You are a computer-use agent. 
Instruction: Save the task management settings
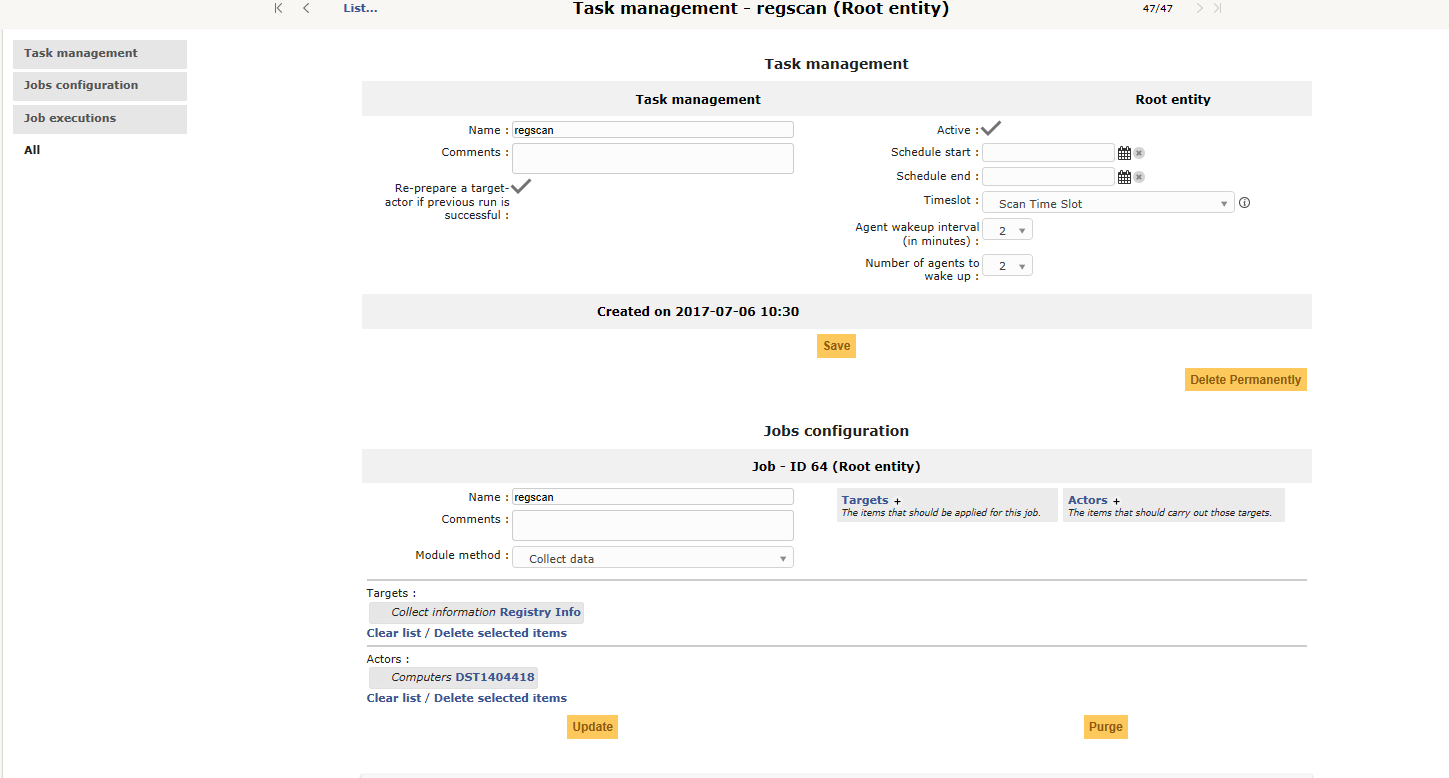[836, 345]
